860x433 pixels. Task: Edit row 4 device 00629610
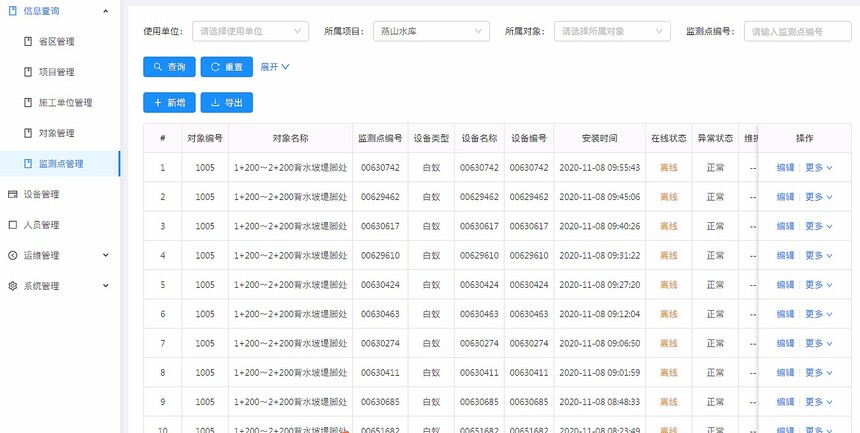[785, 255]
